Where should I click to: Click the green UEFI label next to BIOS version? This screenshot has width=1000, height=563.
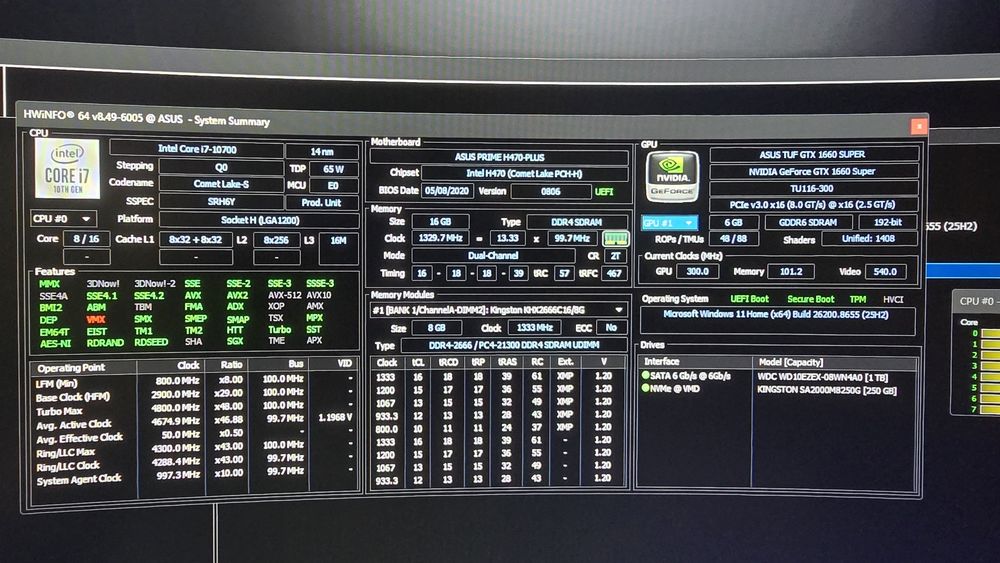click(x=604, y=191)
